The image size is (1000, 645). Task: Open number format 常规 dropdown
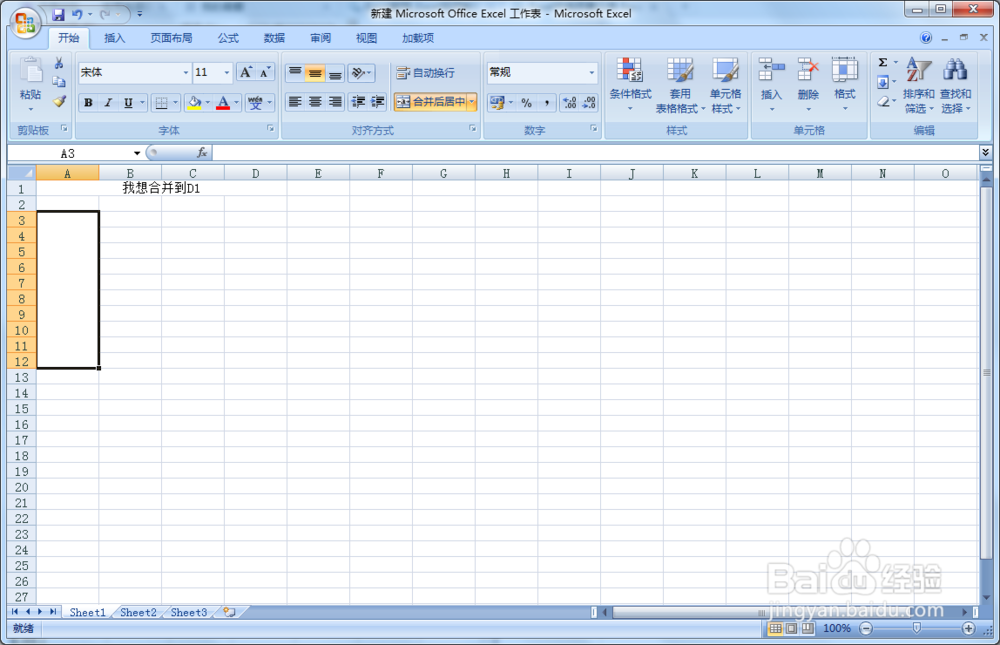pos(591,72)
